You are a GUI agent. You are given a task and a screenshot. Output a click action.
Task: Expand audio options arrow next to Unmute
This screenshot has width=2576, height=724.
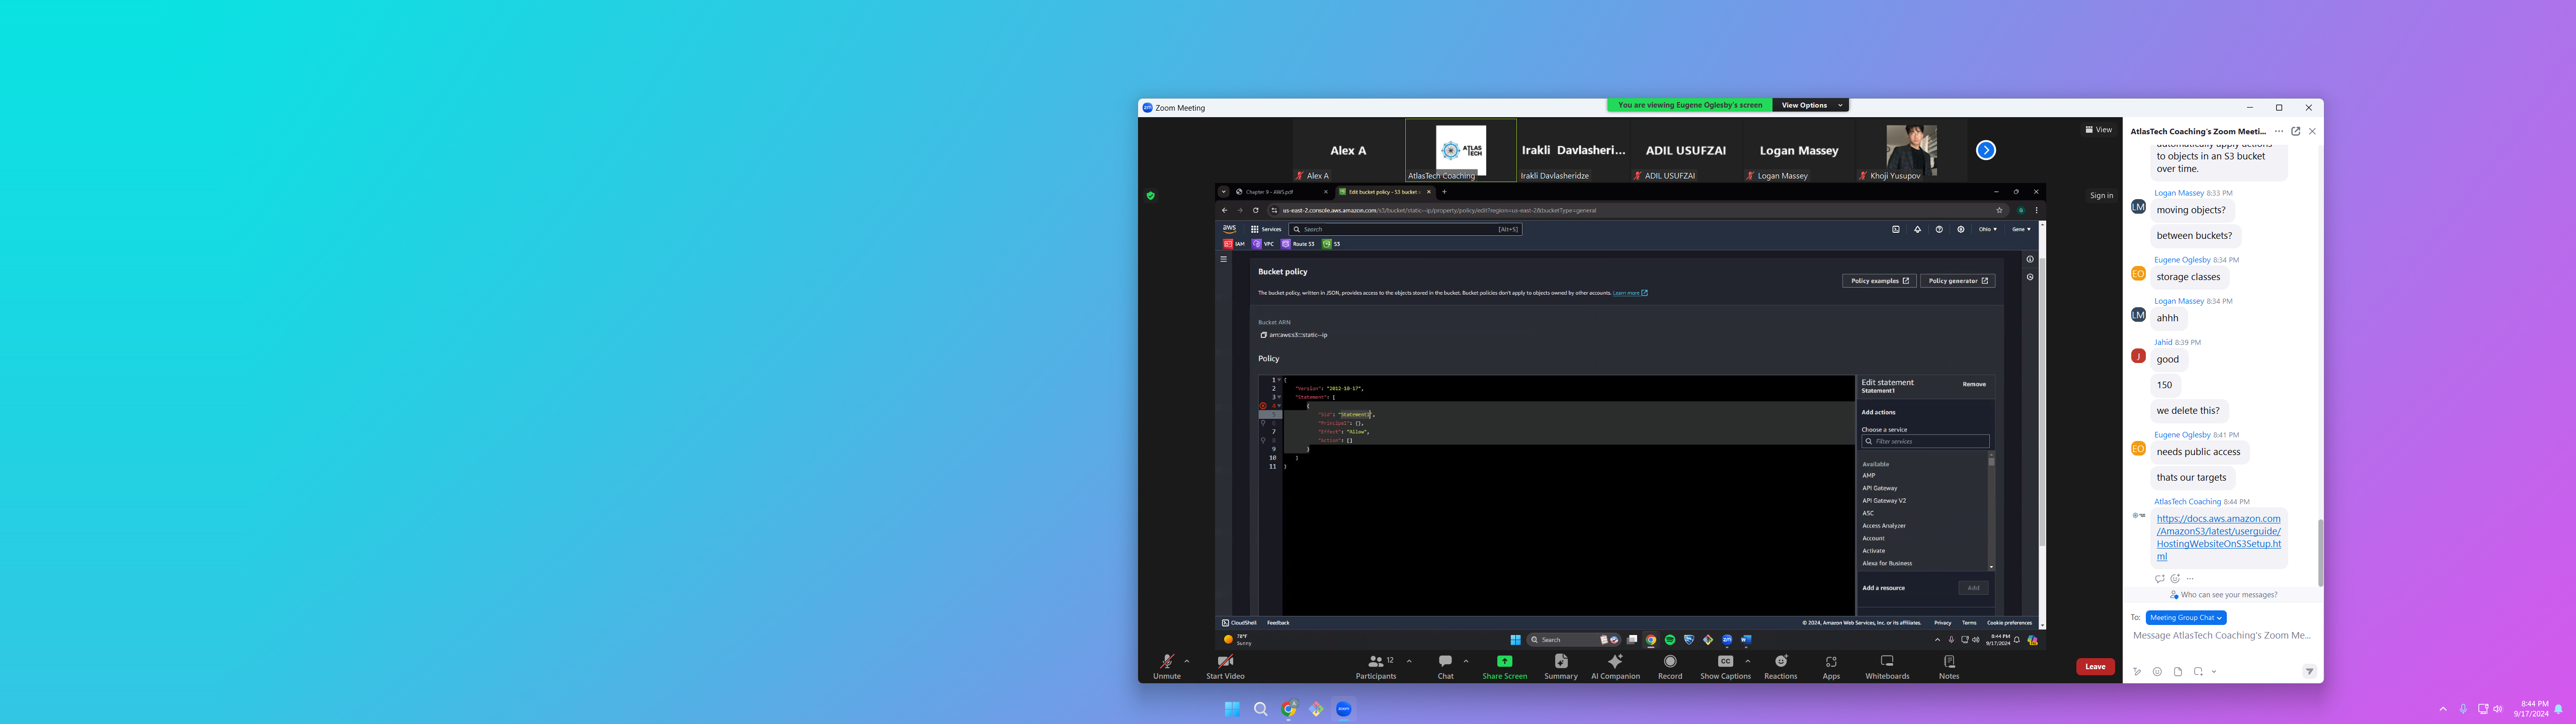click(1187, 661)
